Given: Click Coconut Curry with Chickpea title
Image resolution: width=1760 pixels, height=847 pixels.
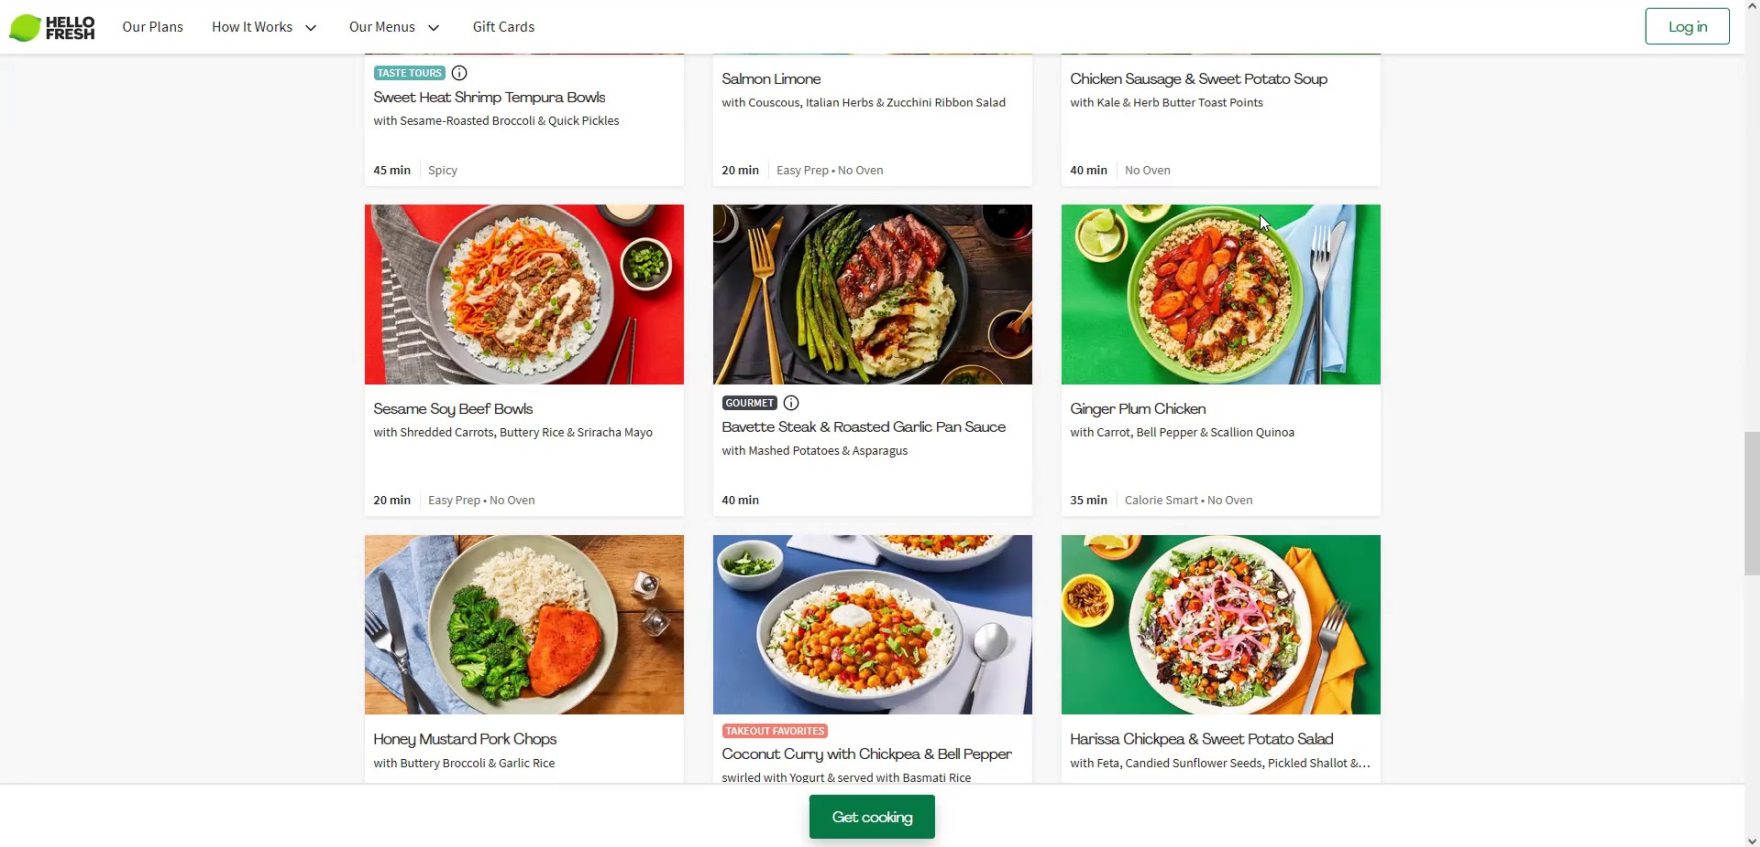Looking at the screenshot, I should (x=866, y=754).
